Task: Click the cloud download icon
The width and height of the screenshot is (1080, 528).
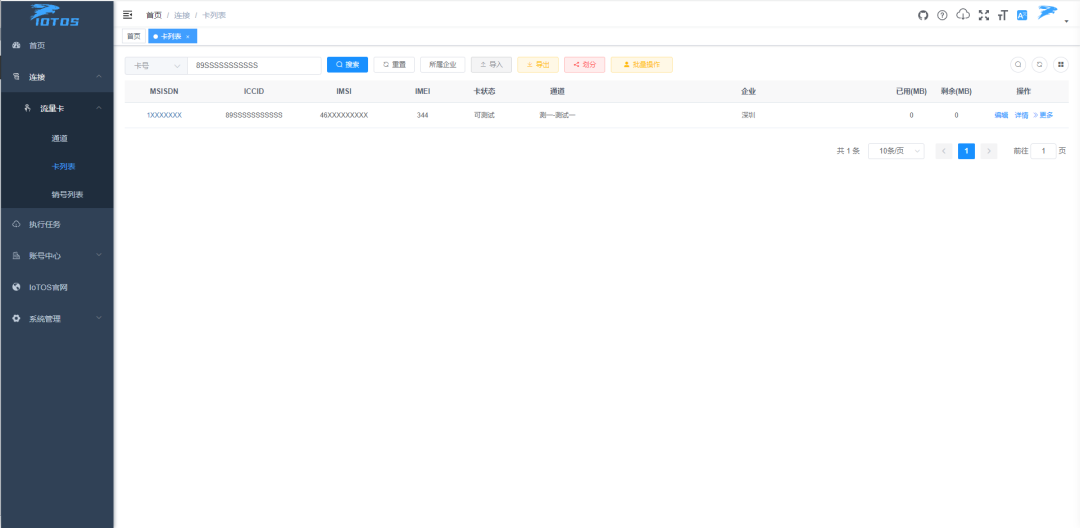Action: [963, 15]
